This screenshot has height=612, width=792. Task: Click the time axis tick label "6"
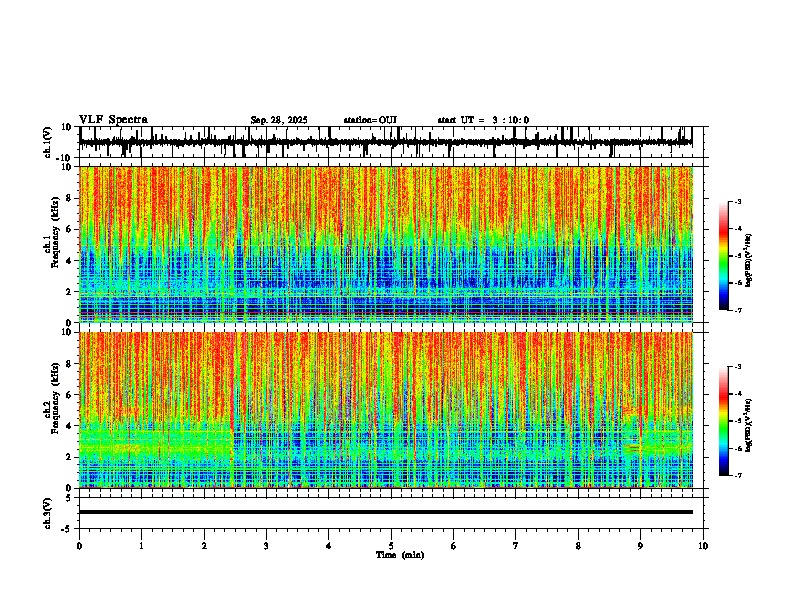454,546
